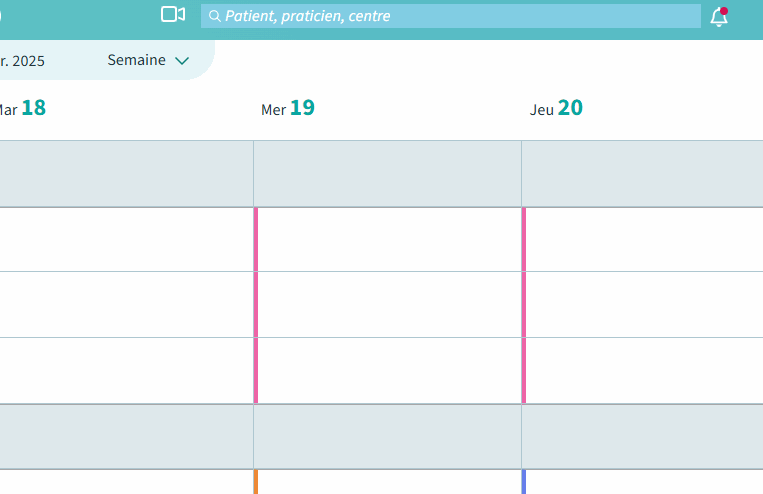This screenshot has width=763, height=494.
Task: Select the Jeu 20 day header
Action: click(556, 108)
